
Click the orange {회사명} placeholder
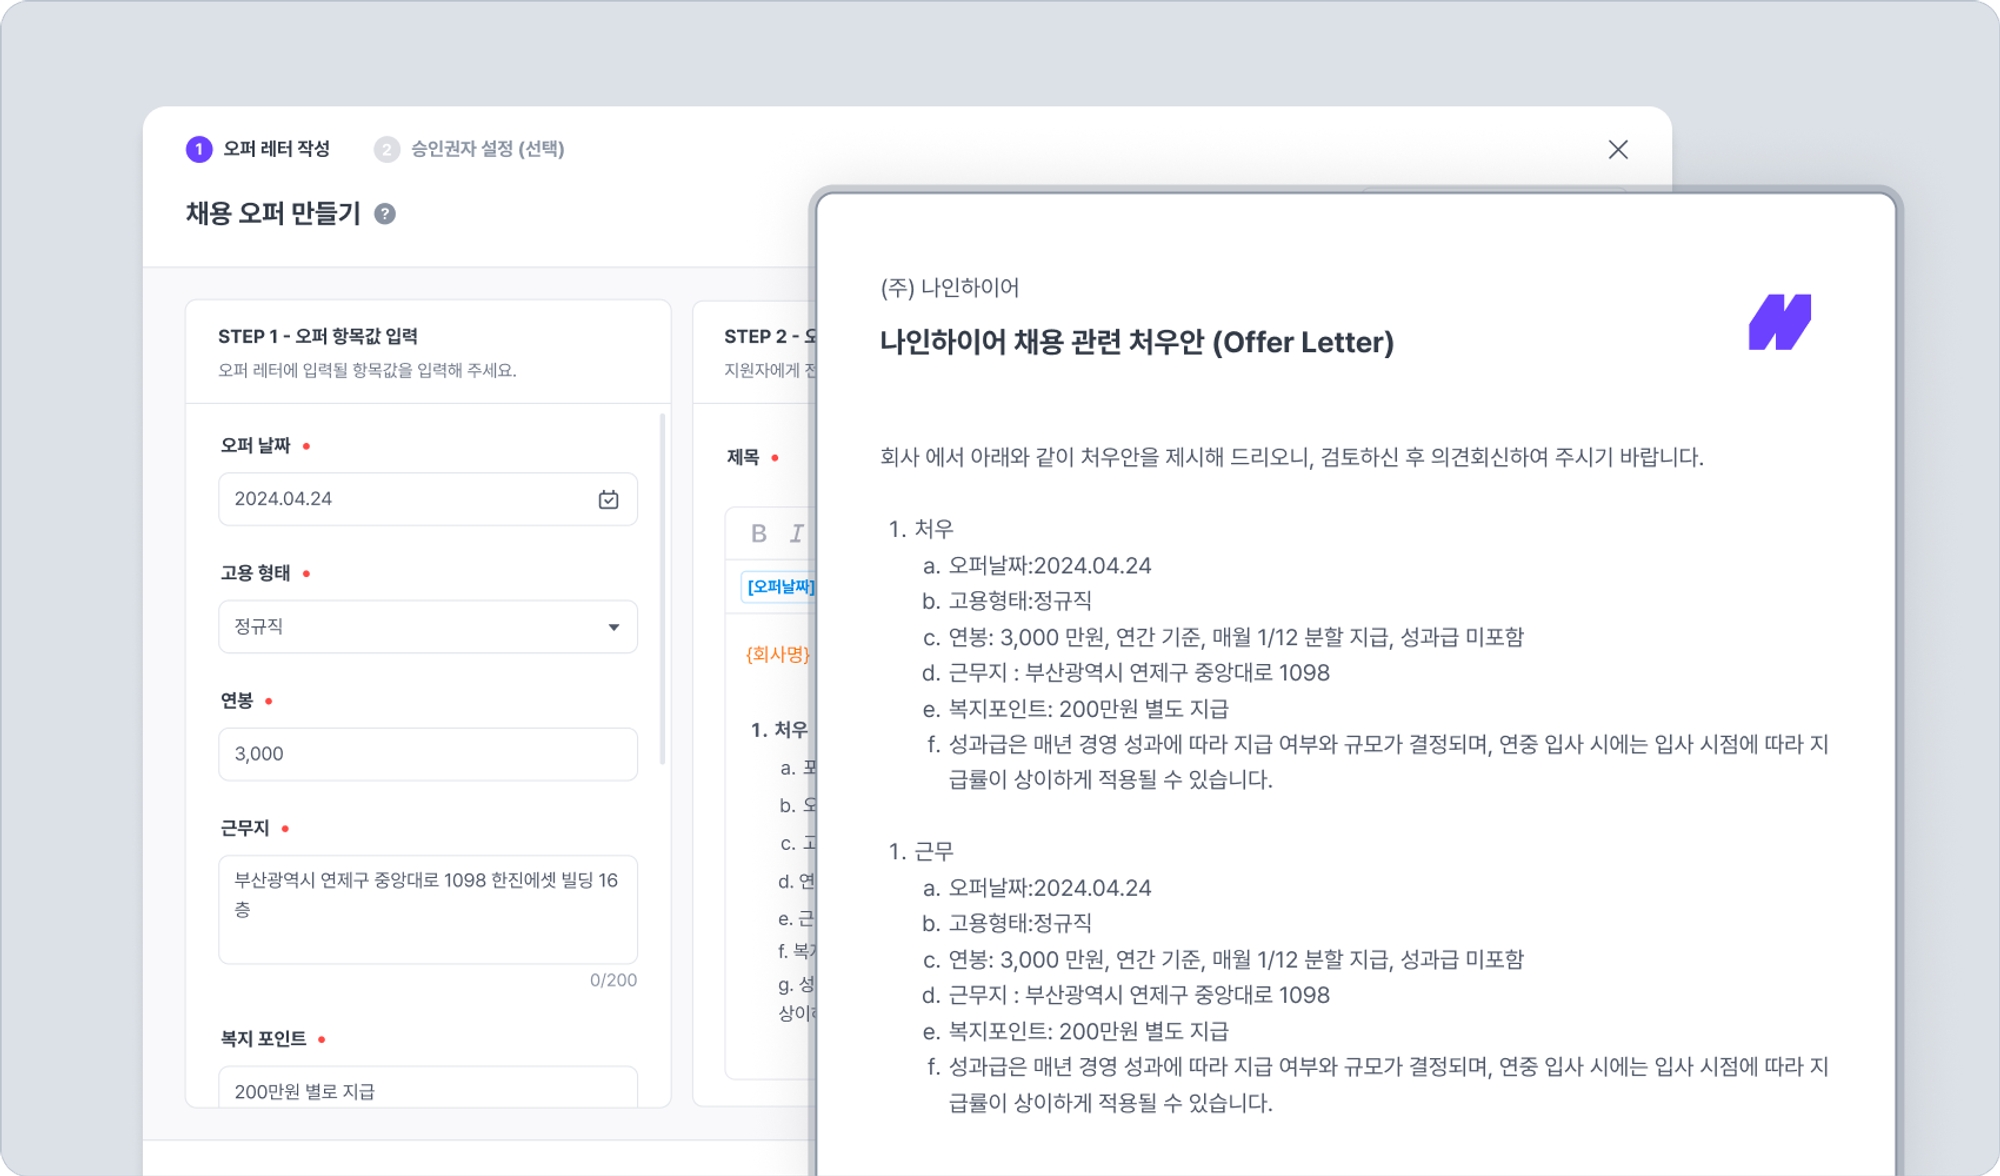click(777, 654)
